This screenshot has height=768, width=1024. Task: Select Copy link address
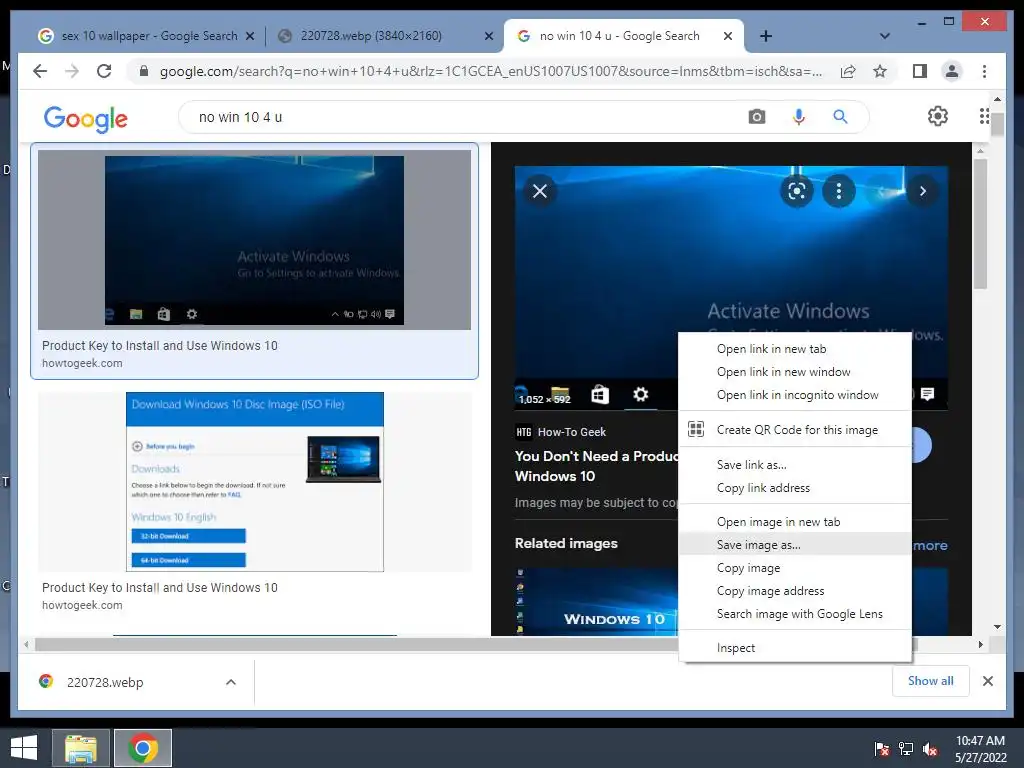[x=795, y=488]
